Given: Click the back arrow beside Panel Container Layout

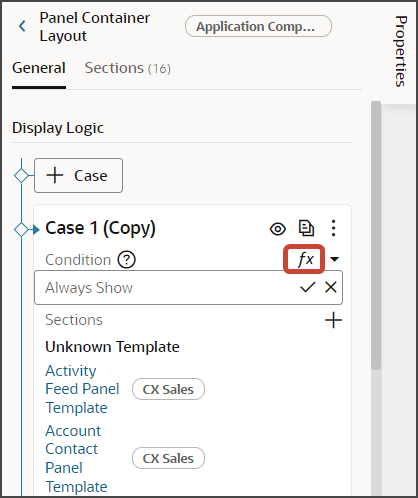Looking at the screenshot, I should click(x=22, y=26).
